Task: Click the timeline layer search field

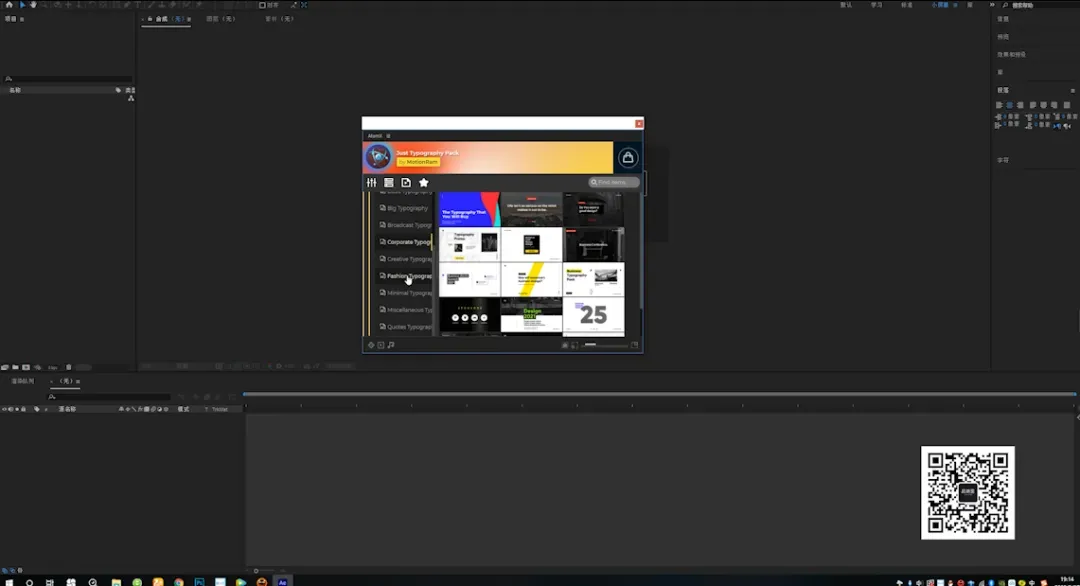Action: pyautogui.click(x=109, y=397)
